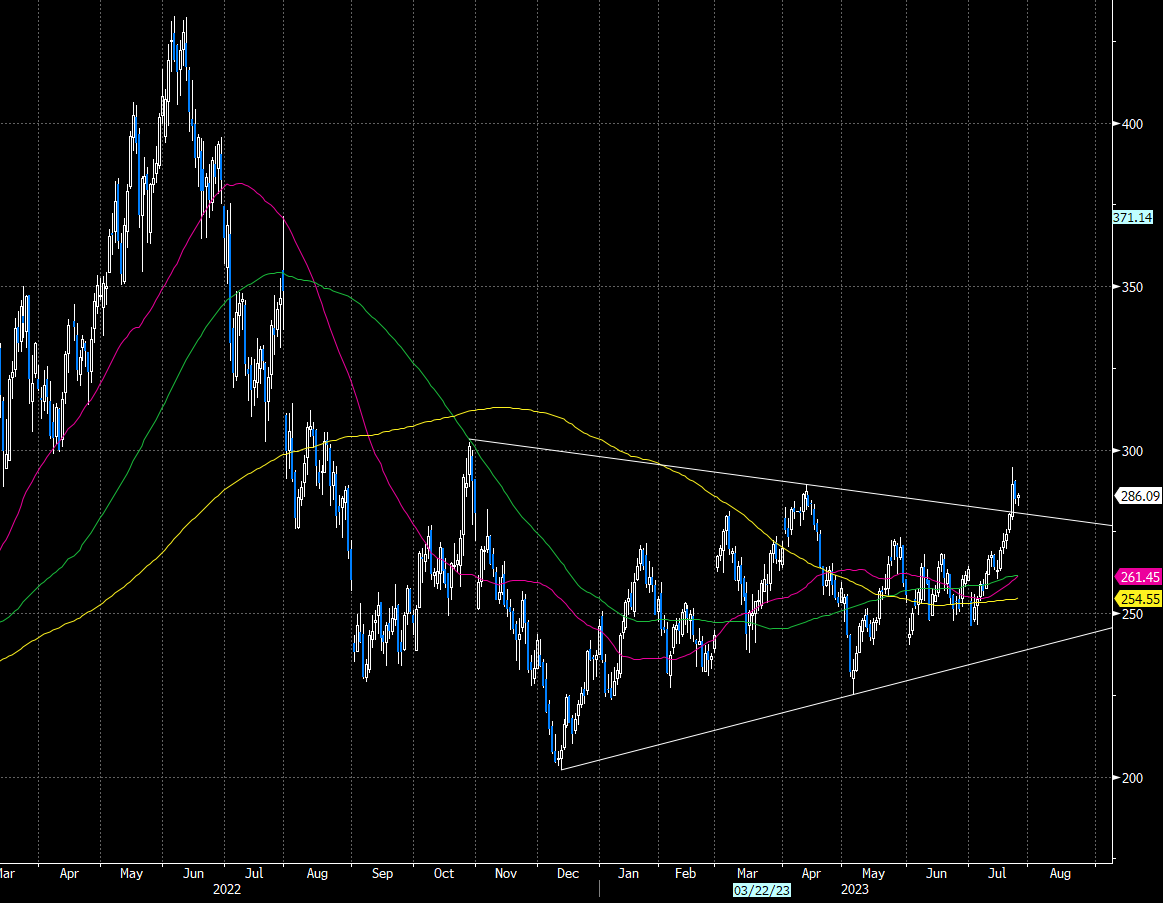Click the 350 price axis value
The width and height of the screenshot is (1163, 903).
tap(1133, 287)
